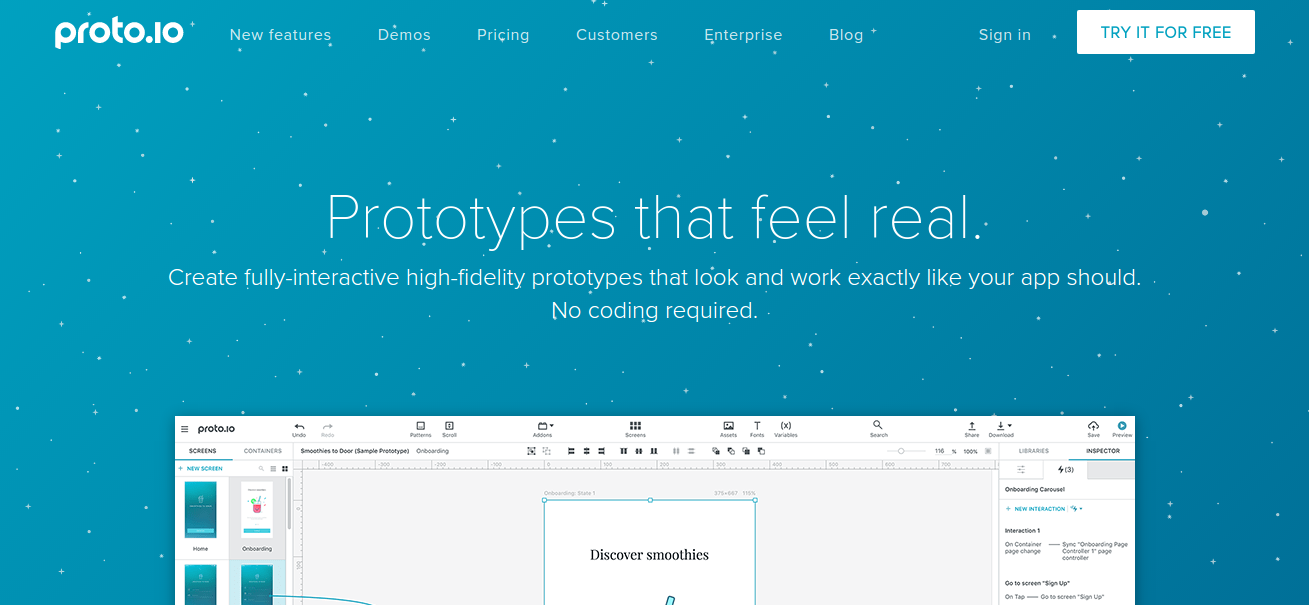
Task: Select the Interaction 1 heading
Action: 1022,531
